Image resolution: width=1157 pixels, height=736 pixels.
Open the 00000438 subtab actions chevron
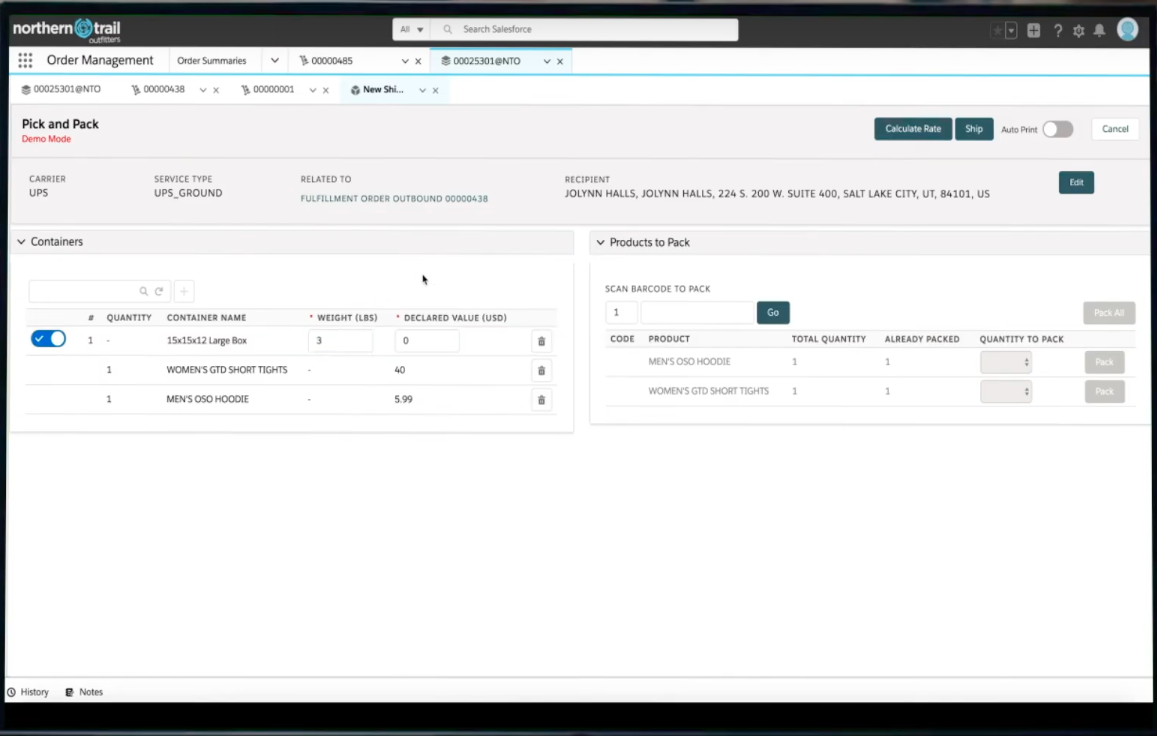click(x=203, y=90)
